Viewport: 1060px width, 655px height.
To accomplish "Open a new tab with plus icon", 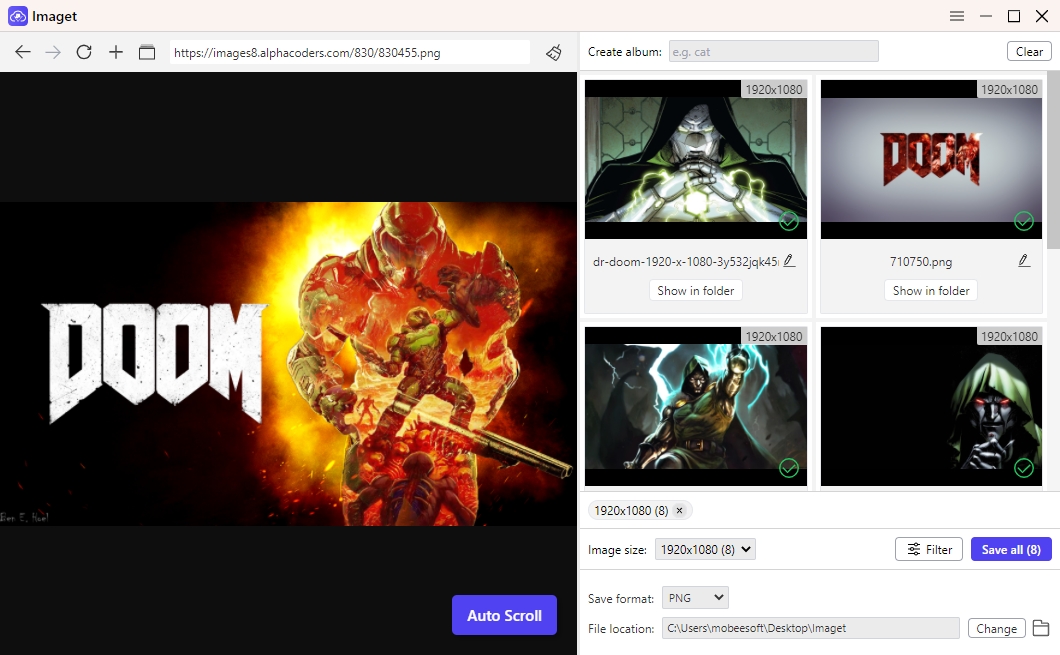I will point(116,52).
